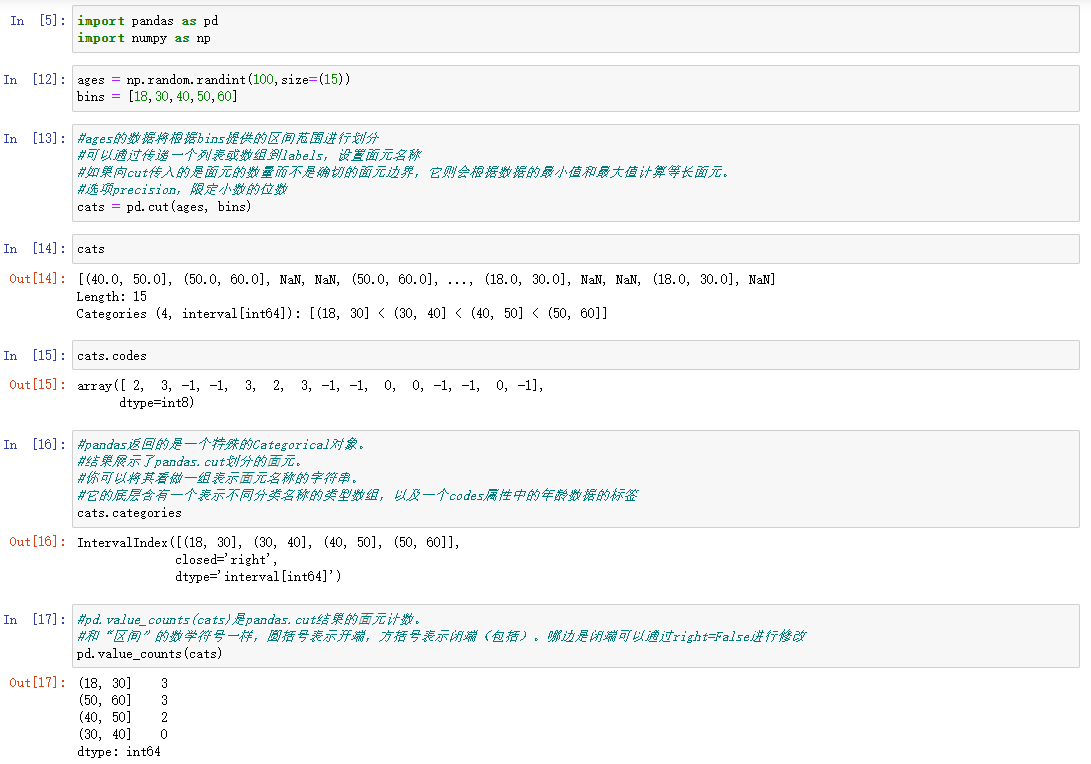Viewport: 1091px width, 764px height.
Task: Click the Out[15] output prompt
Action: click(x=34, y=385)
